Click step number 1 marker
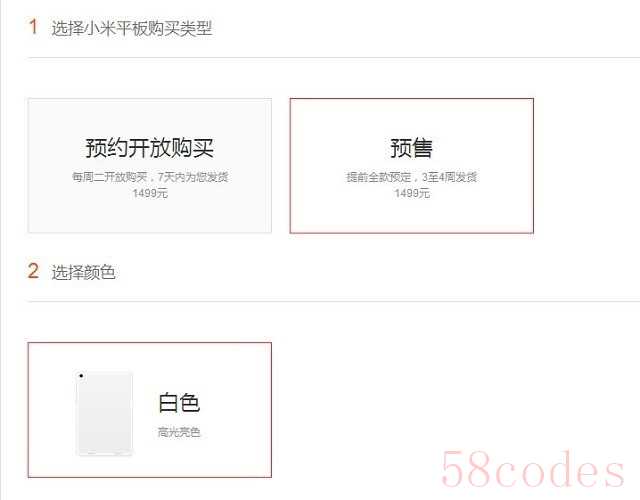 point(33,27)
